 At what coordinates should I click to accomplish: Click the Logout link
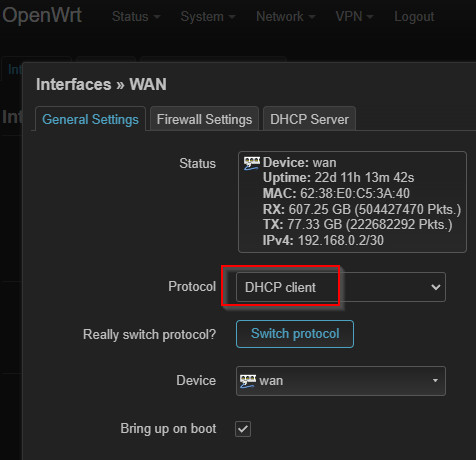(414, 16)
